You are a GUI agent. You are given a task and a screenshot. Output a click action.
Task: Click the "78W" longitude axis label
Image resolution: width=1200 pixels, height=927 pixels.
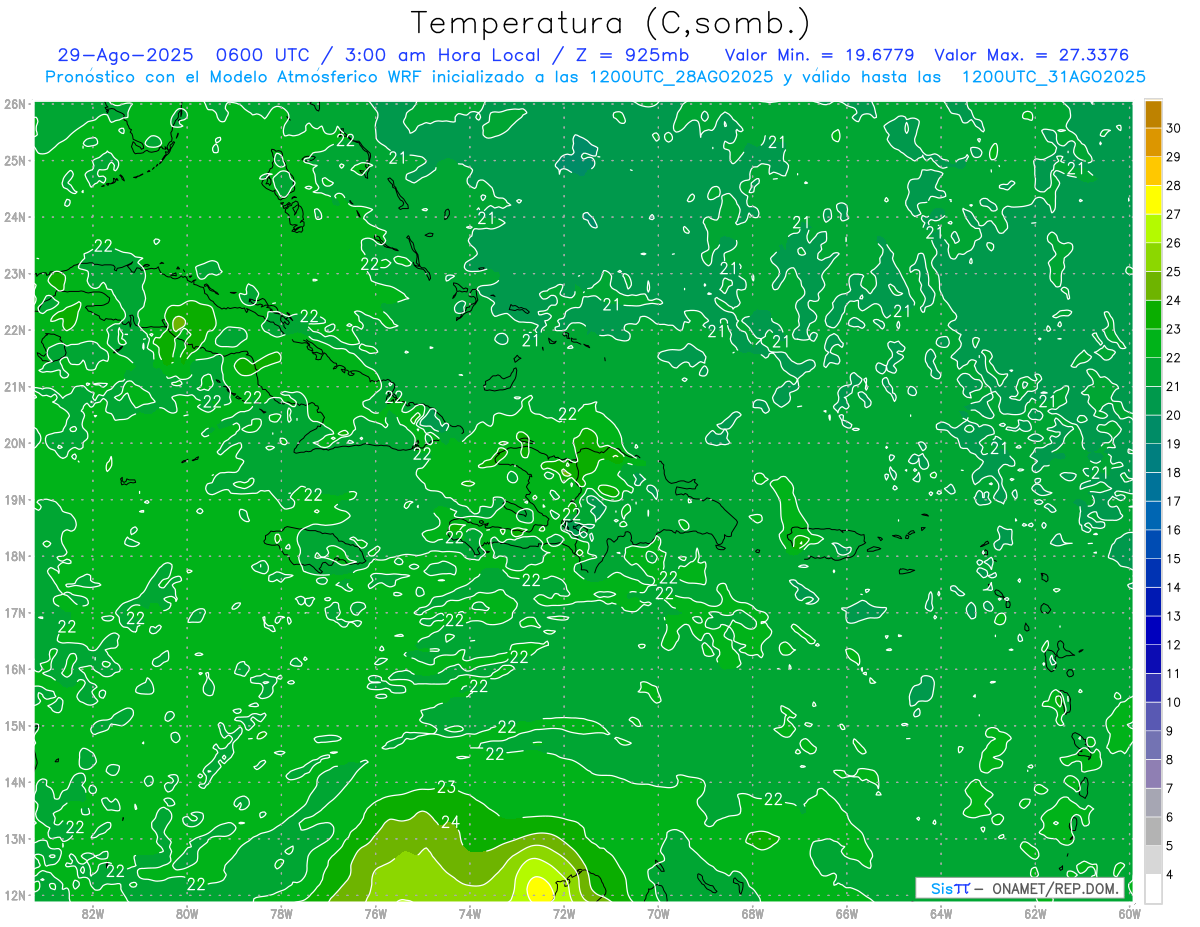point(281,912)
